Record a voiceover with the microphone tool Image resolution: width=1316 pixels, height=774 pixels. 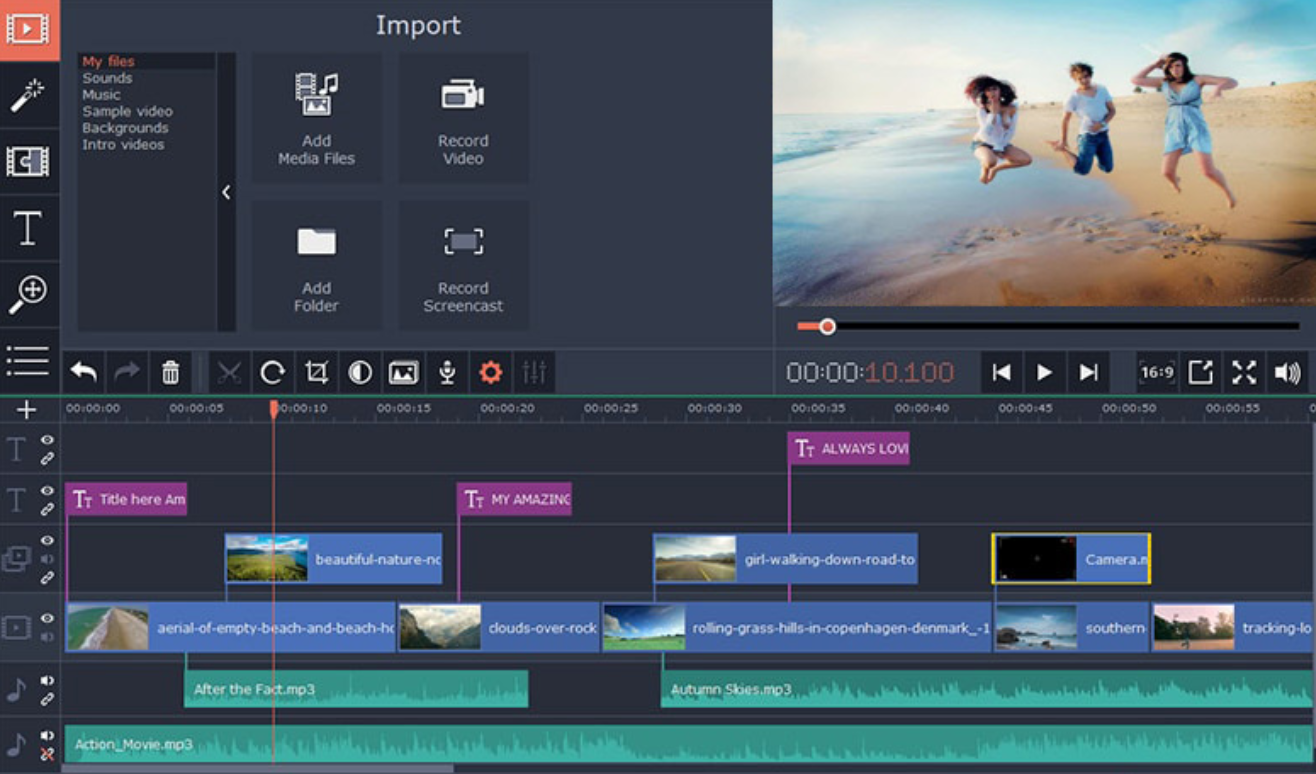[x=446, y=372]
